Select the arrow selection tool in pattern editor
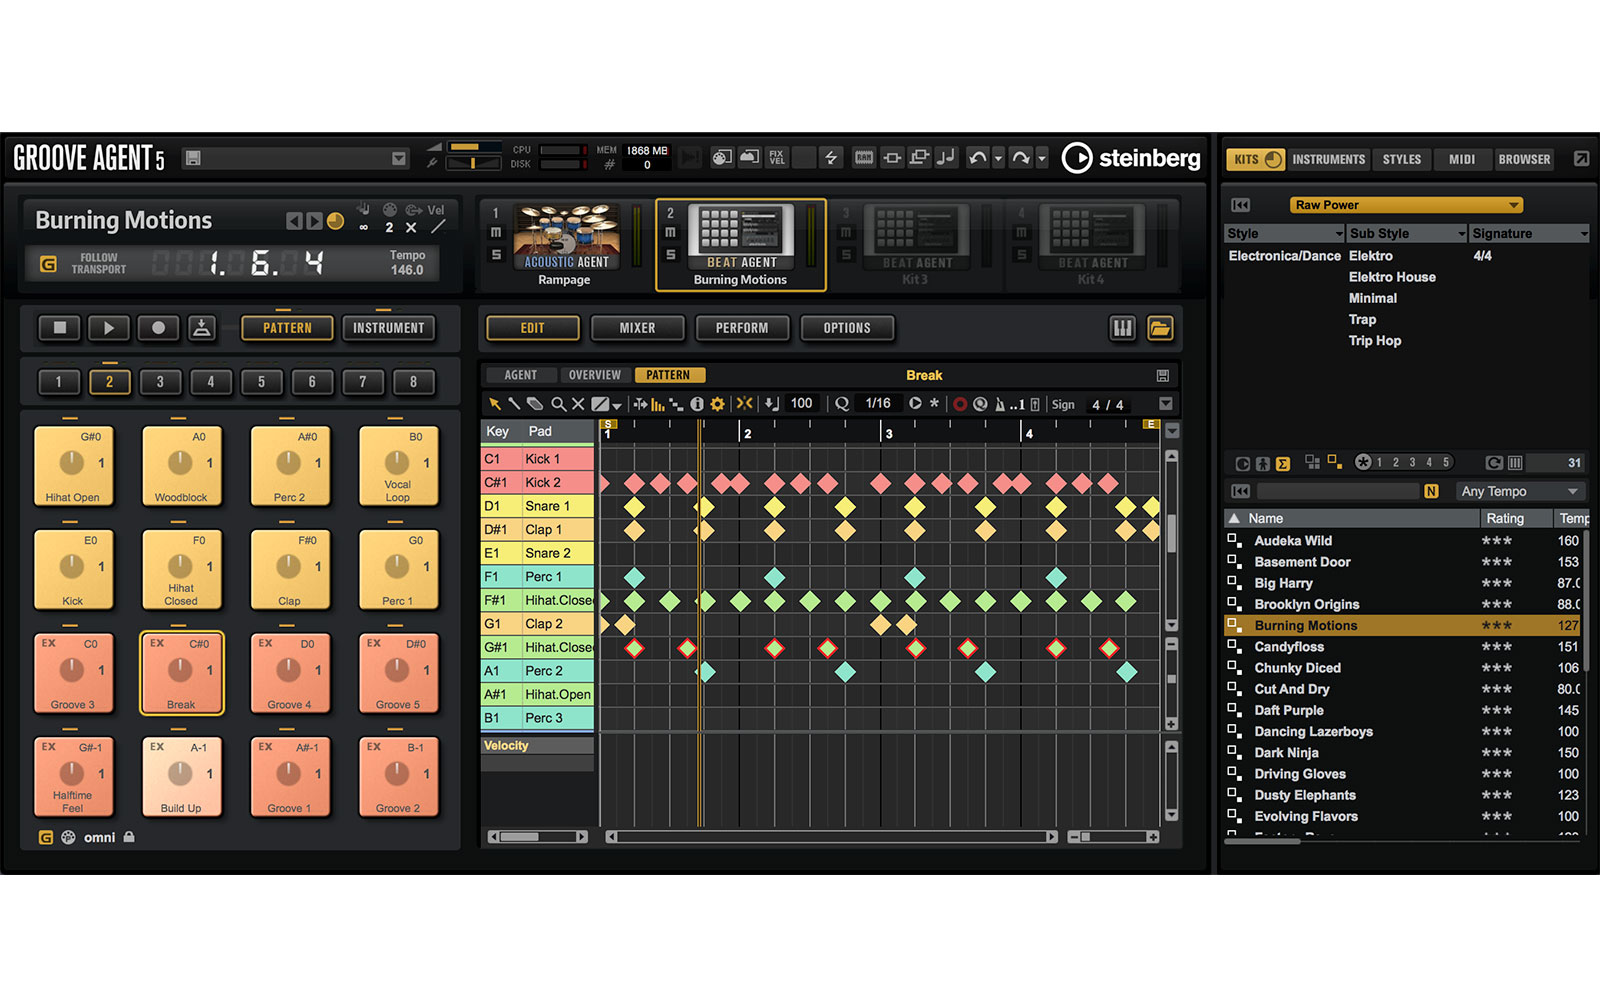Screen dimensions: 1600x1007 coord(494,404)
